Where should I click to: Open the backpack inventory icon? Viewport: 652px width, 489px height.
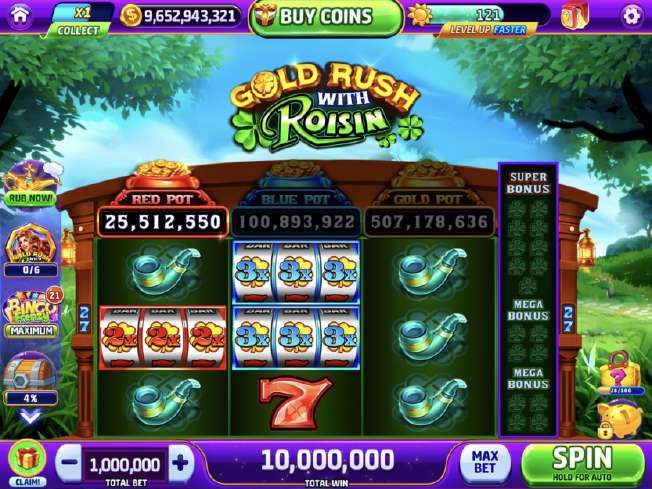tap(575, 16)
